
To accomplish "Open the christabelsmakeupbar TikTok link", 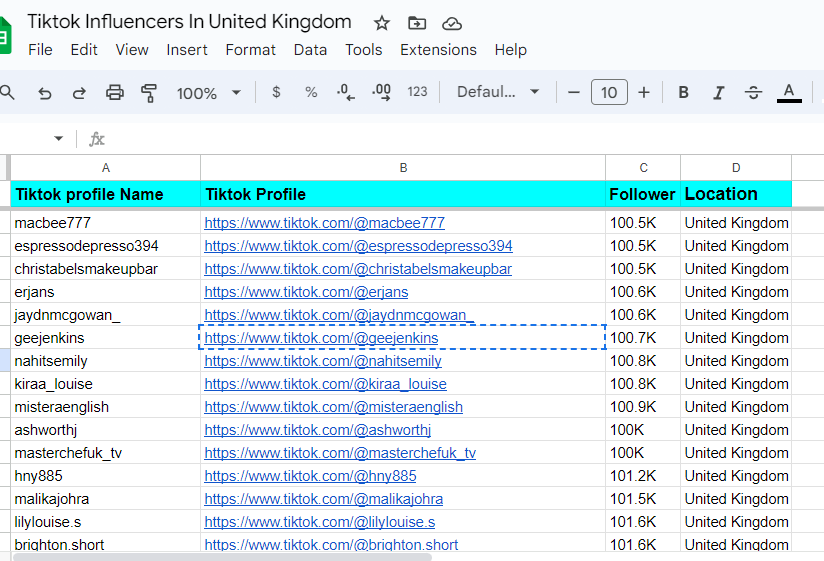I will 358,269.
